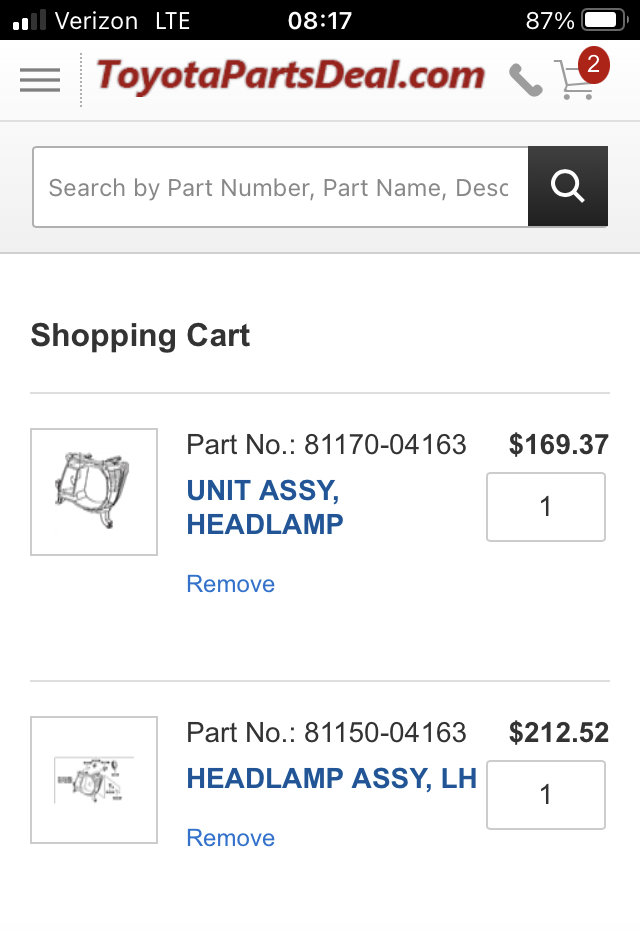Tap the battery indicator in status bar
The image size is (640, 931).
click(x=605, y=20)
